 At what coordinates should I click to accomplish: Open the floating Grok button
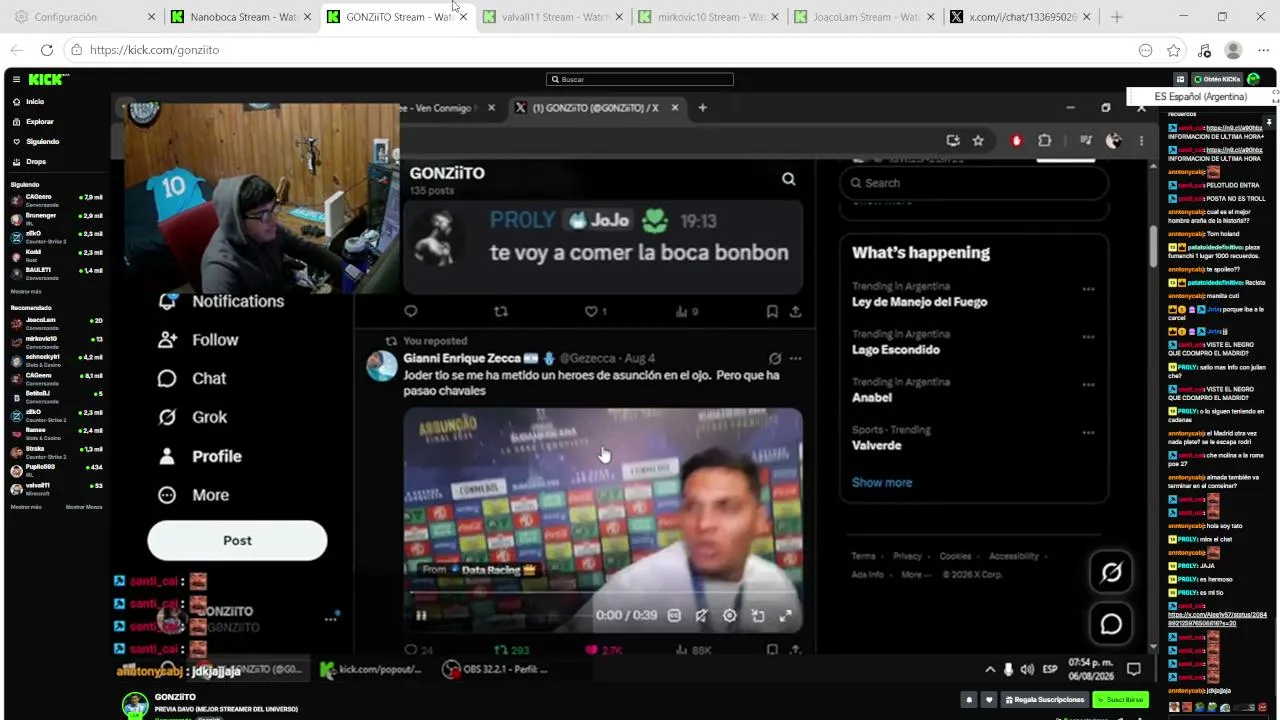[x=1111, y=572]
